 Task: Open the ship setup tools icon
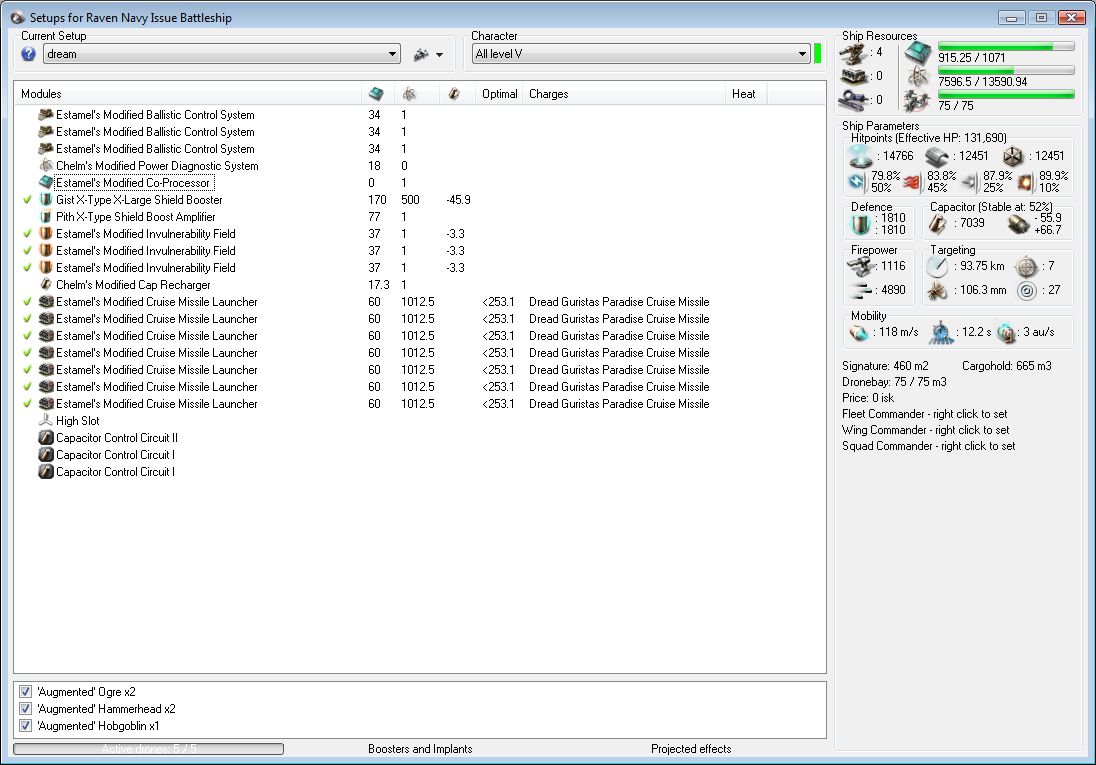[421, 54]
